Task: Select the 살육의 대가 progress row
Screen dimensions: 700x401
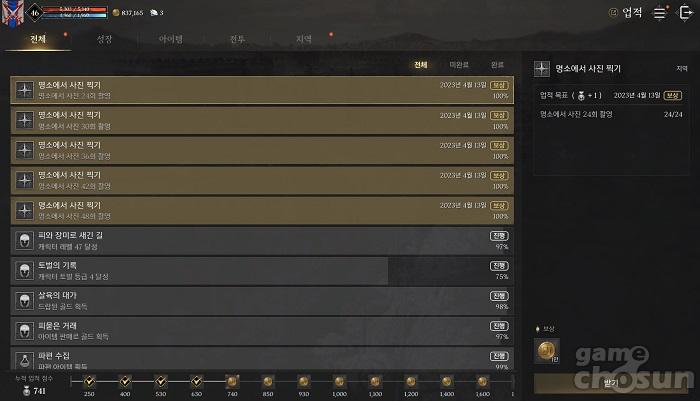Action: tap(262, 301)
